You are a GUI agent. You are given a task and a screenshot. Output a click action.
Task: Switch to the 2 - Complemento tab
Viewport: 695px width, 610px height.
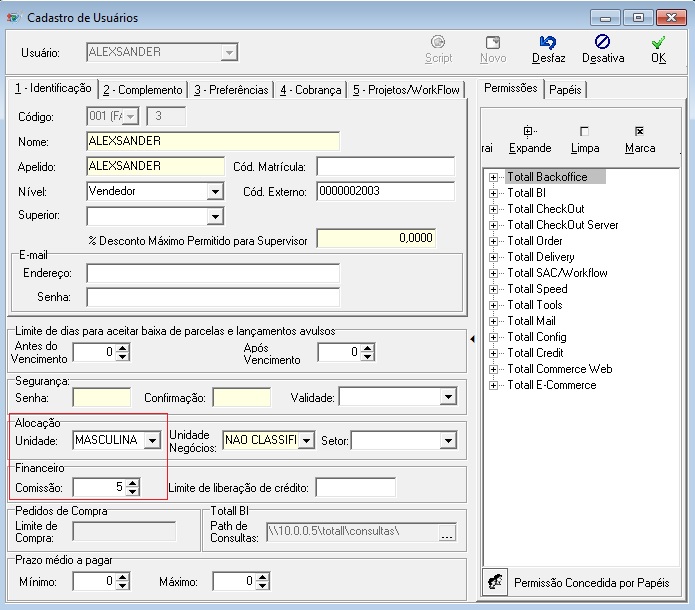(x=143, y=90)
